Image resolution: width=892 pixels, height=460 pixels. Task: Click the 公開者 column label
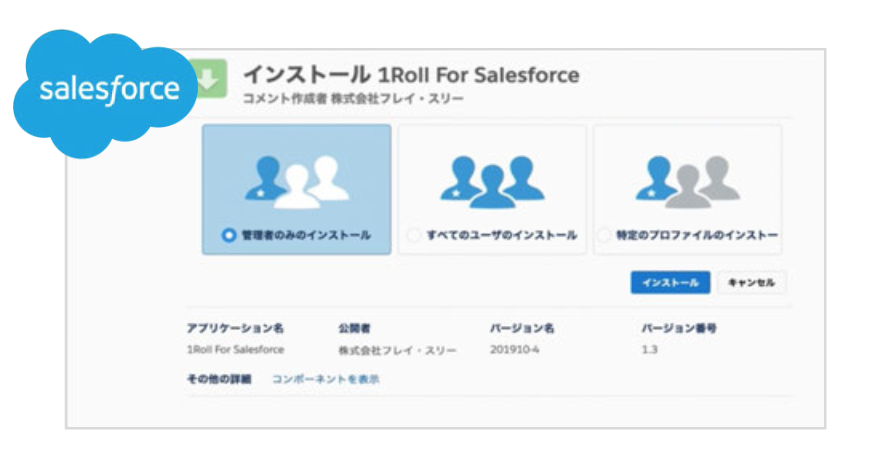[355, 327]
